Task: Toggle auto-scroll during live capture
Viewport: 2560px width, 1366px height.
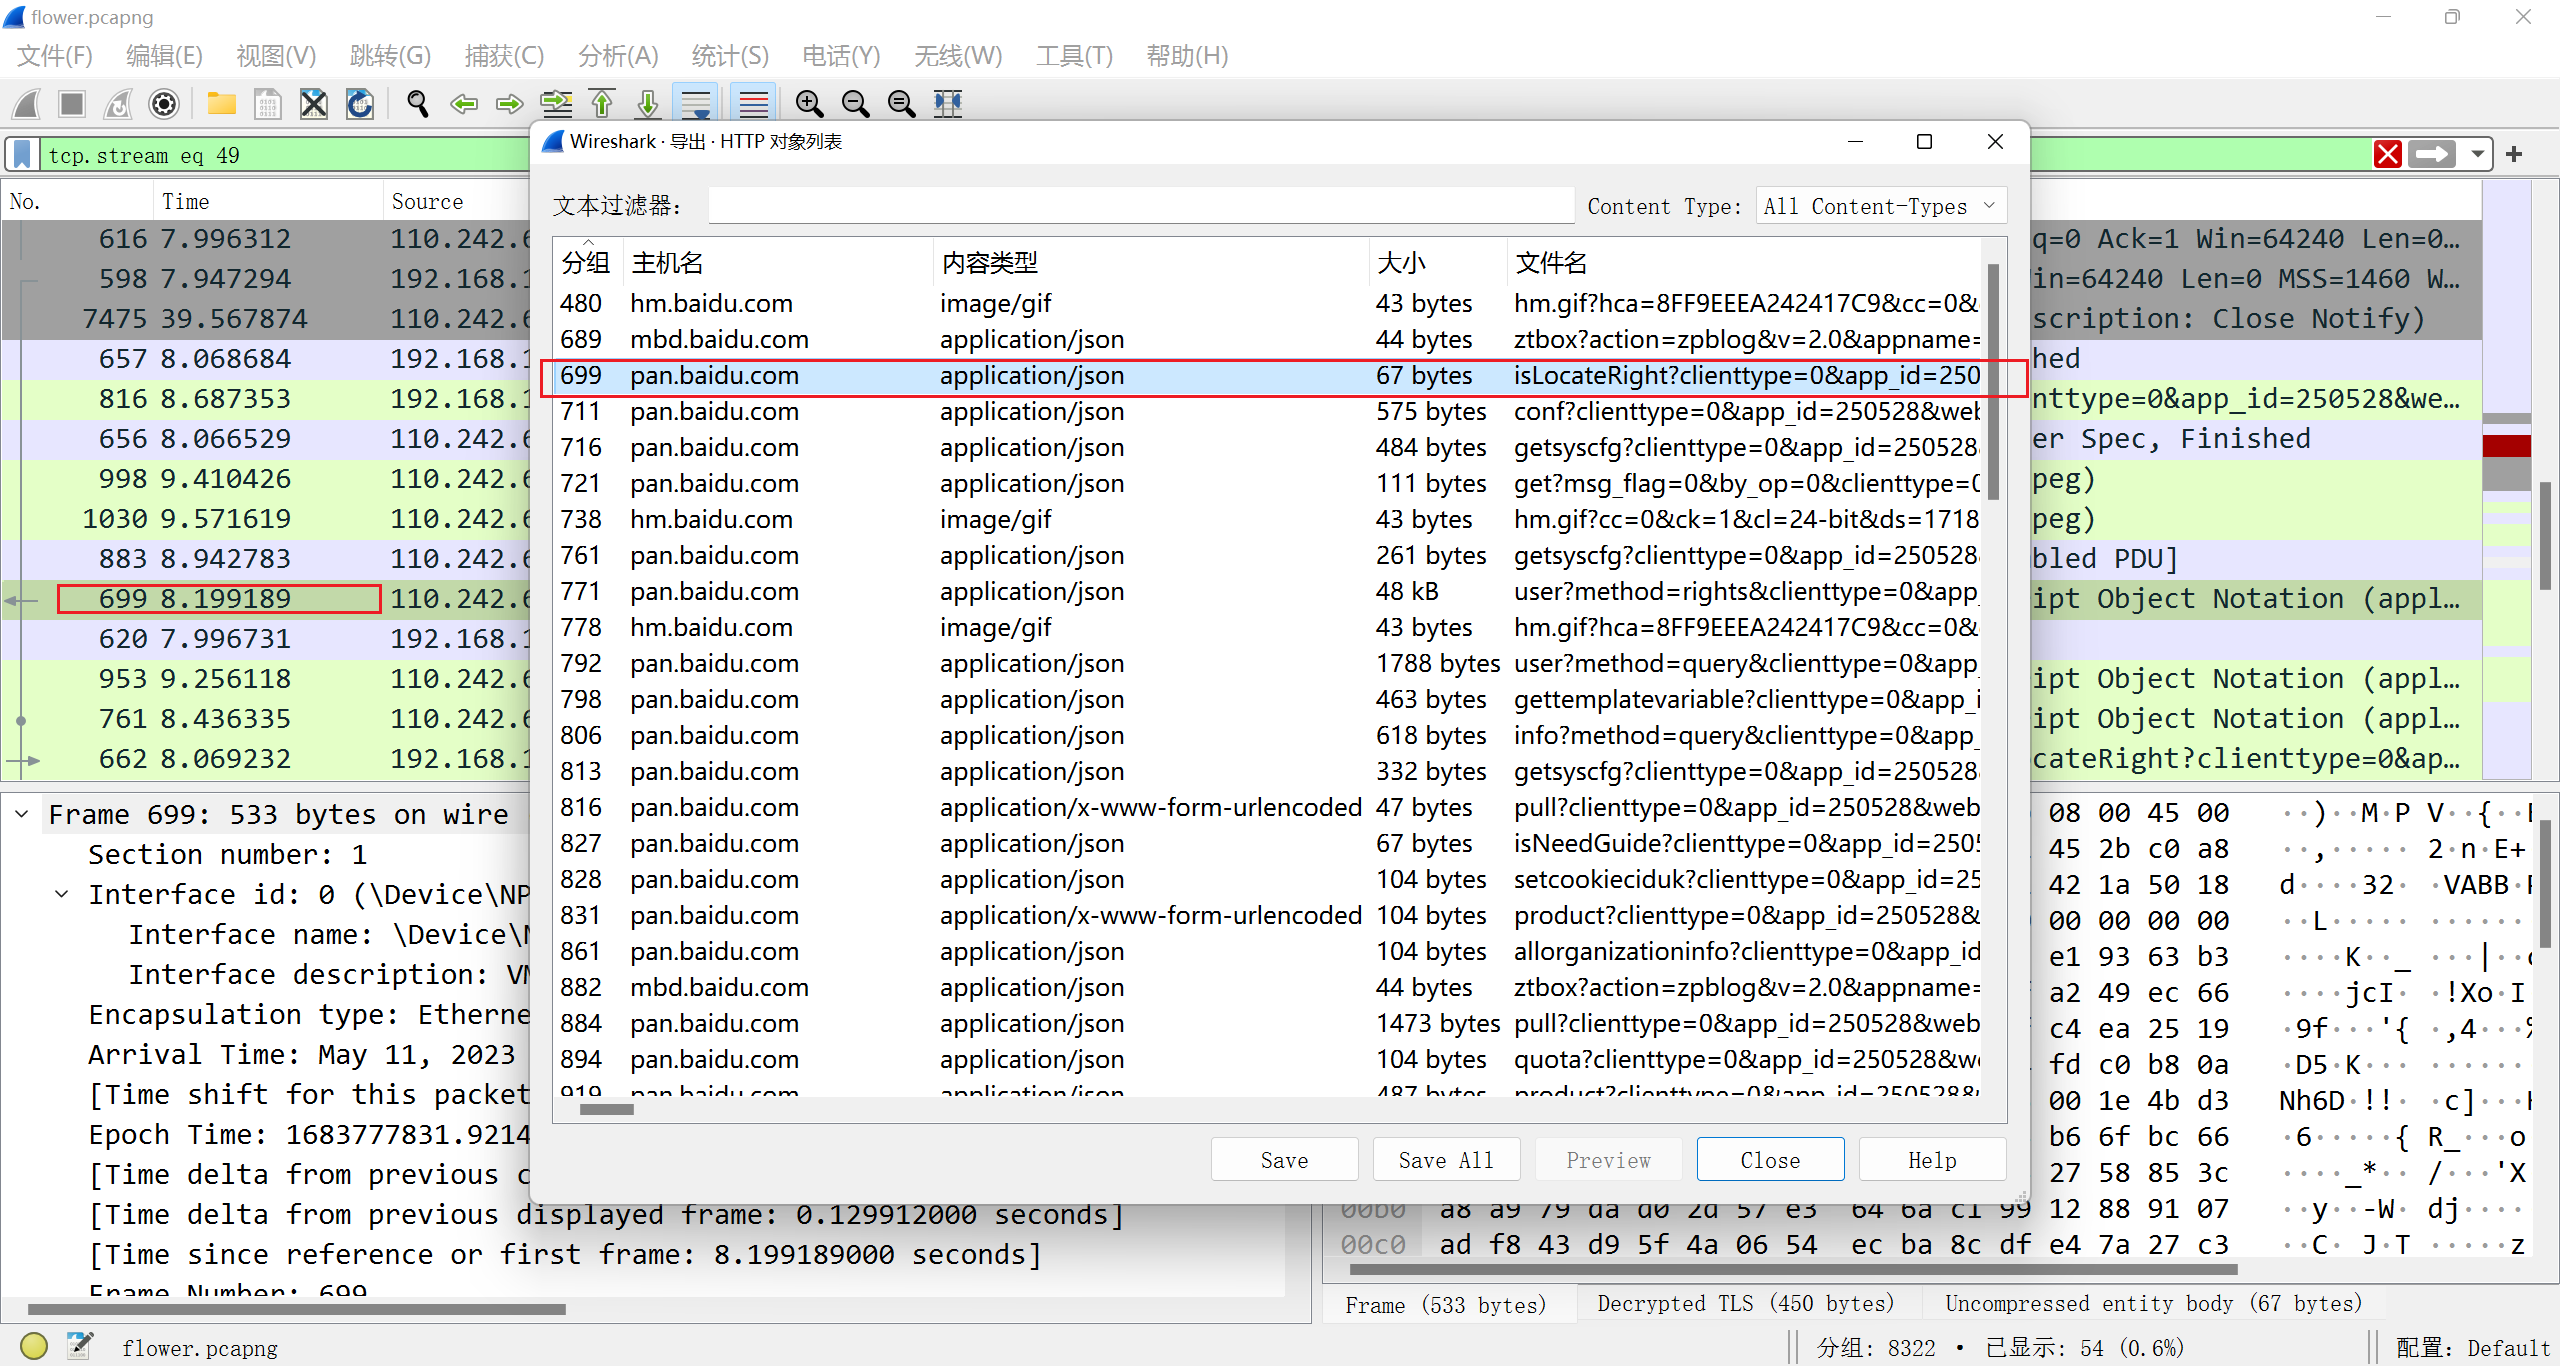Action: (x=695, y=104)
